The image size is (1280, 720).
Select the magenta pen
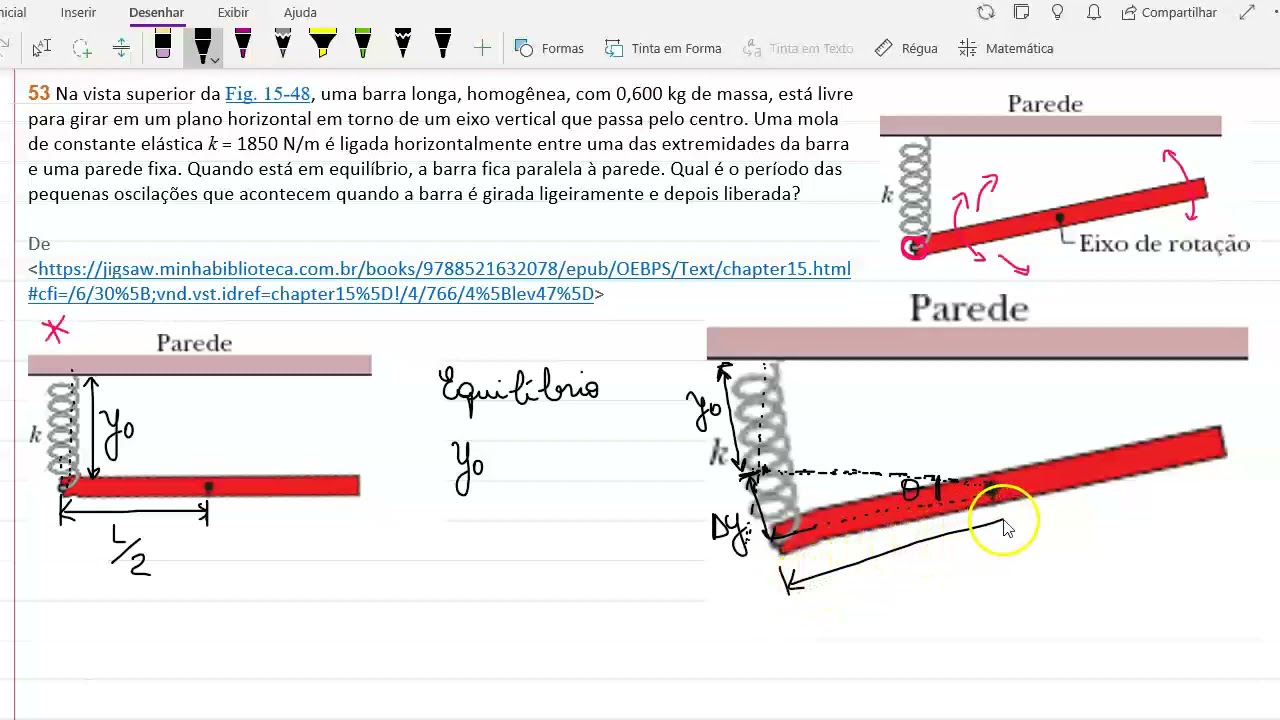click(243, 45)
